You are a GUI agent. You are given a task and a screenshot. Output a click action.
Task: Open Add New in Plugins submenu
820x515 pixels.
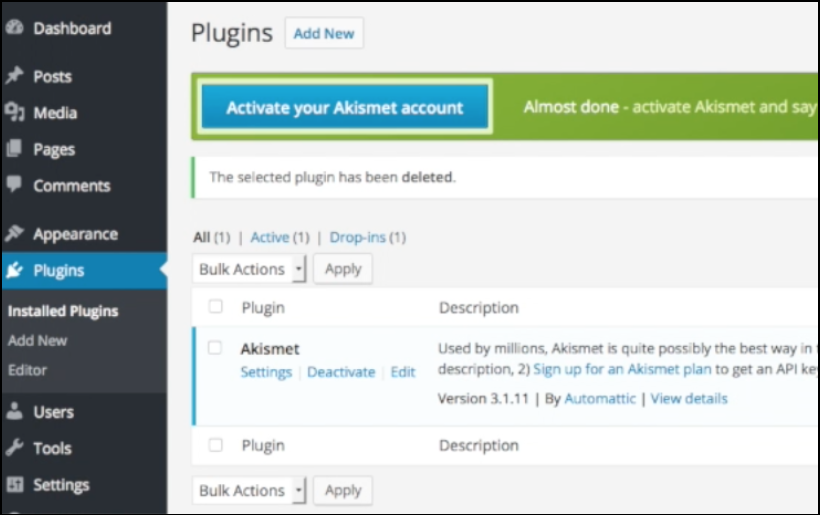(38, 340)
